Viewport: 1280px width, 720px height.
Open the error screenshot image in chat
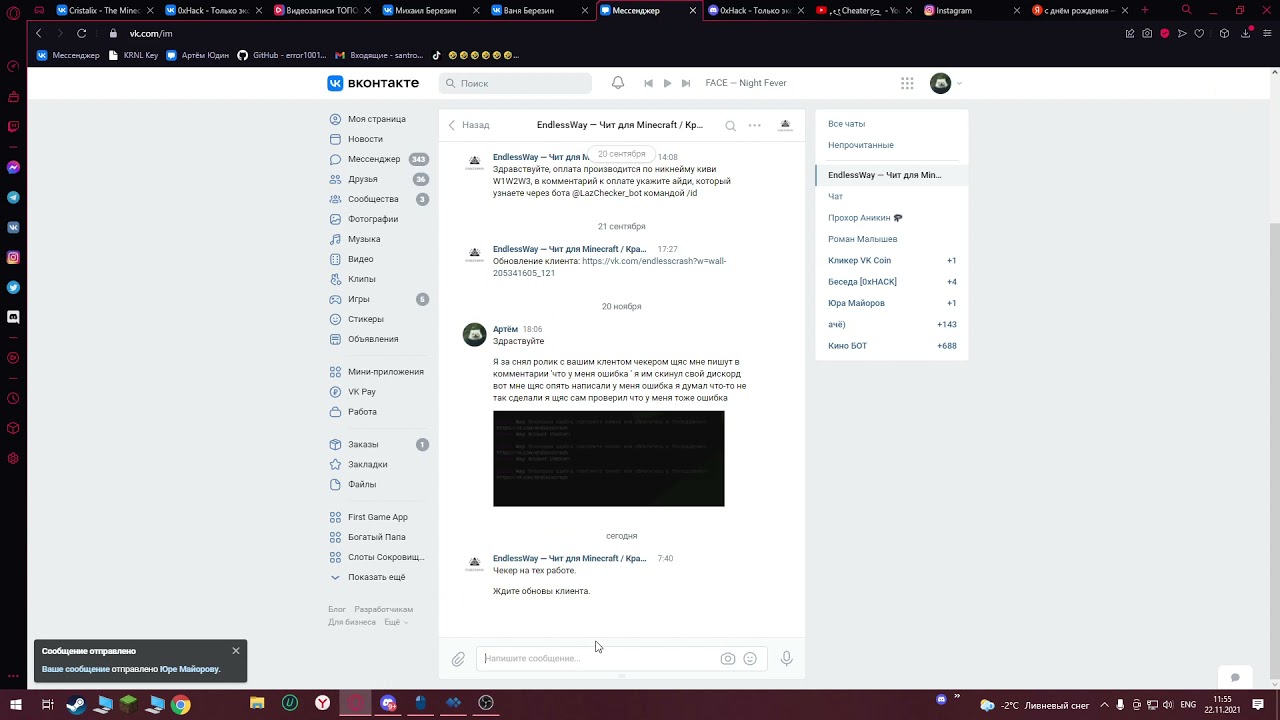(608, 459)
